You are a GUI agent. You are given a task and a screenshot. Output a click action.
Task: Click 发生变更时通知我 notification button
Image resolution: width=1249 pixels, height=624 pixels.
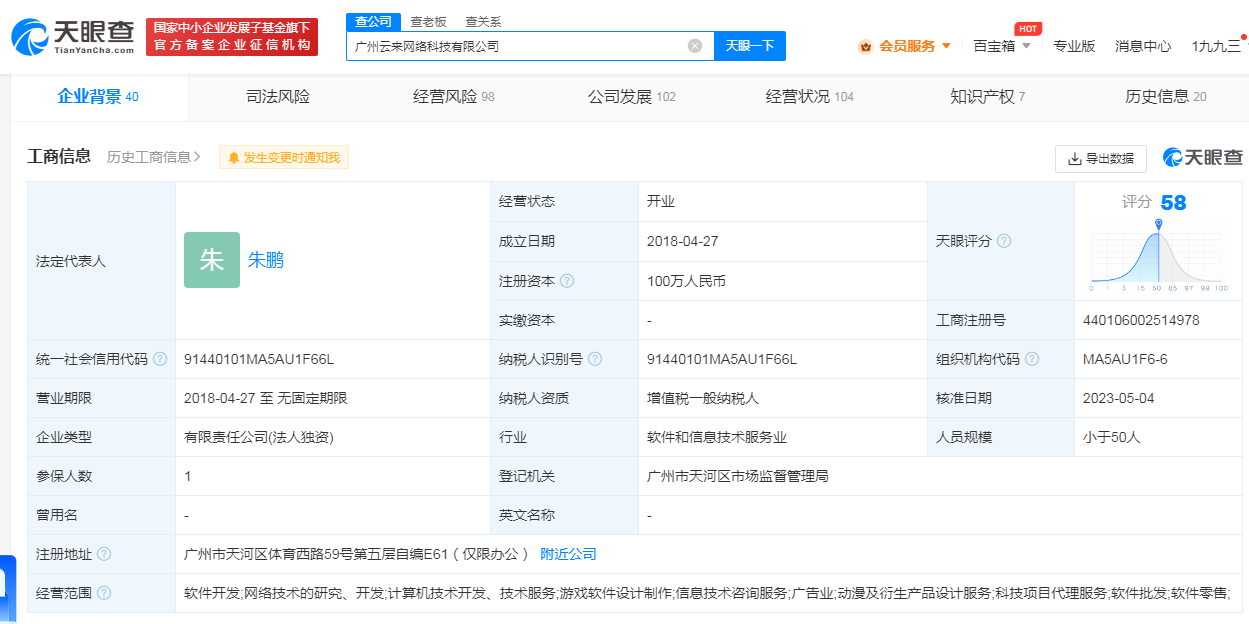coord(284,158)
